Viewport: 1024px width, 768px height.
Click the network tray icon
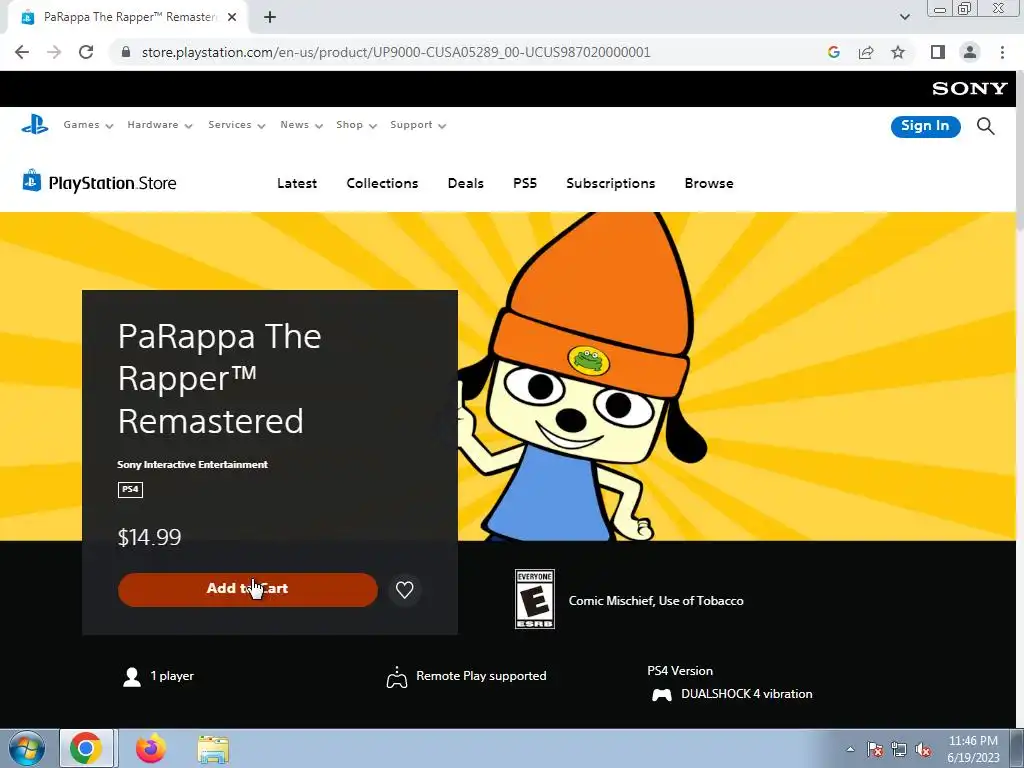click(x=899, y=750)
